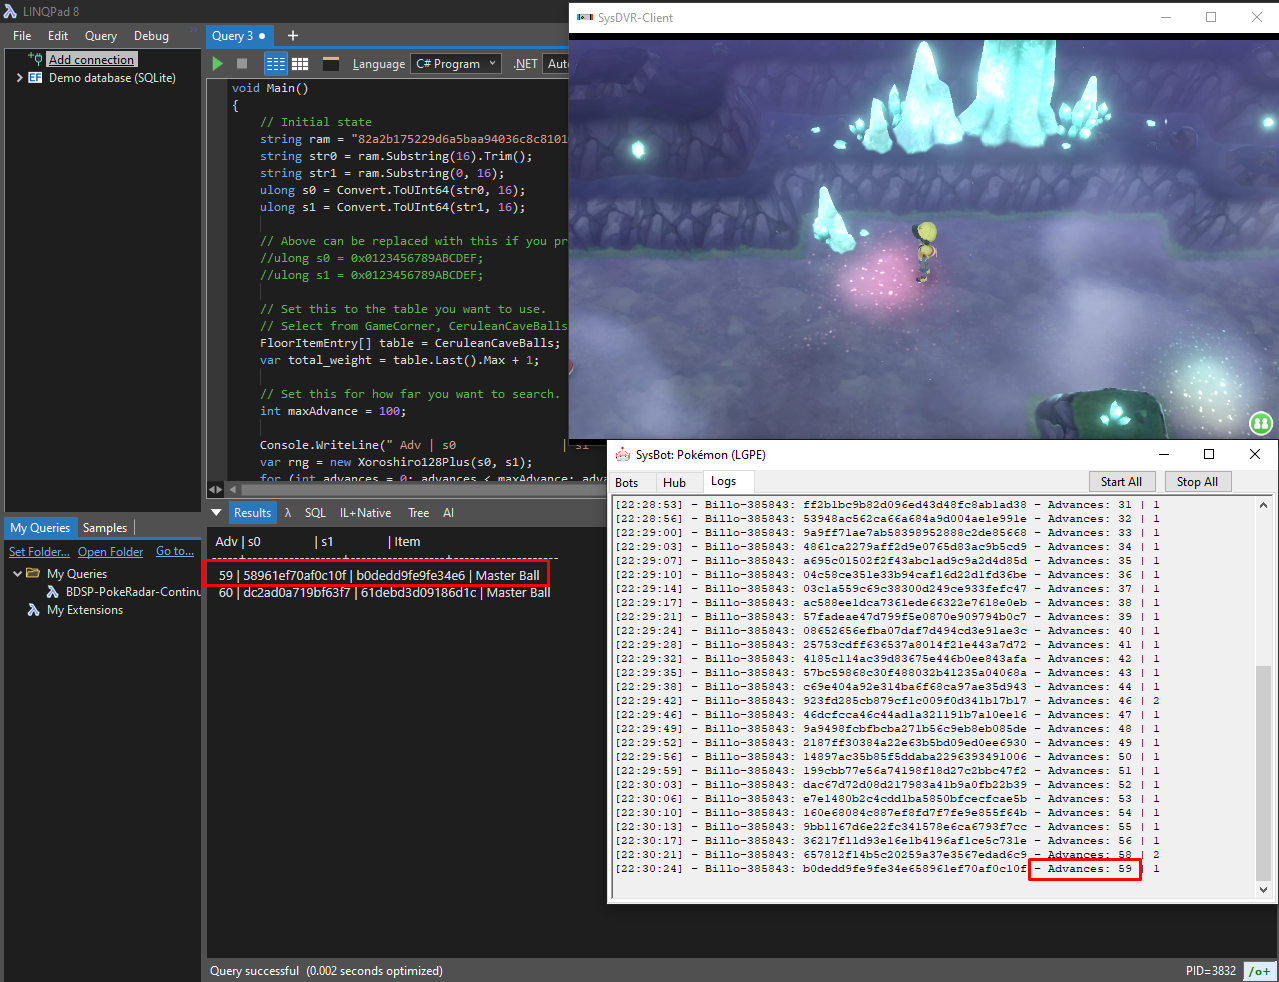Viewport: 1279px width, 982px height.
Task: Click the lambda icon beside My Extensions
Action: point(34,609)
